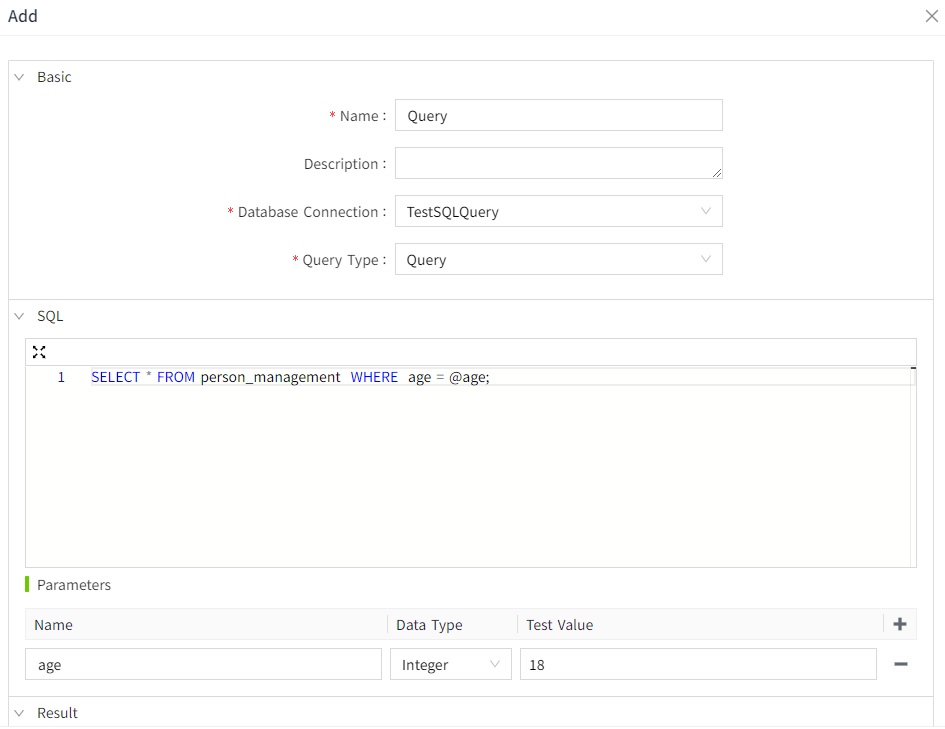This screenshot has height=729, width=945.
Task: Click the age parameter name field
Action: [203, 665]
